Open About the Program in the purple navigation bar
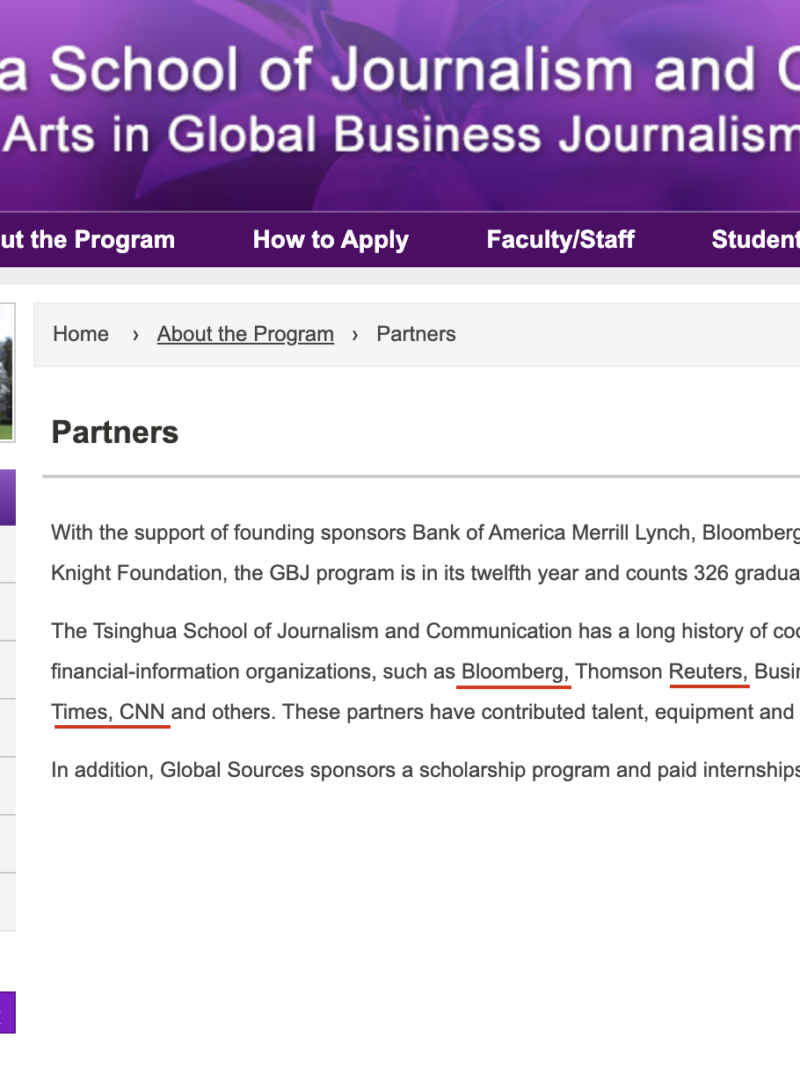 [x=87, y=240]
